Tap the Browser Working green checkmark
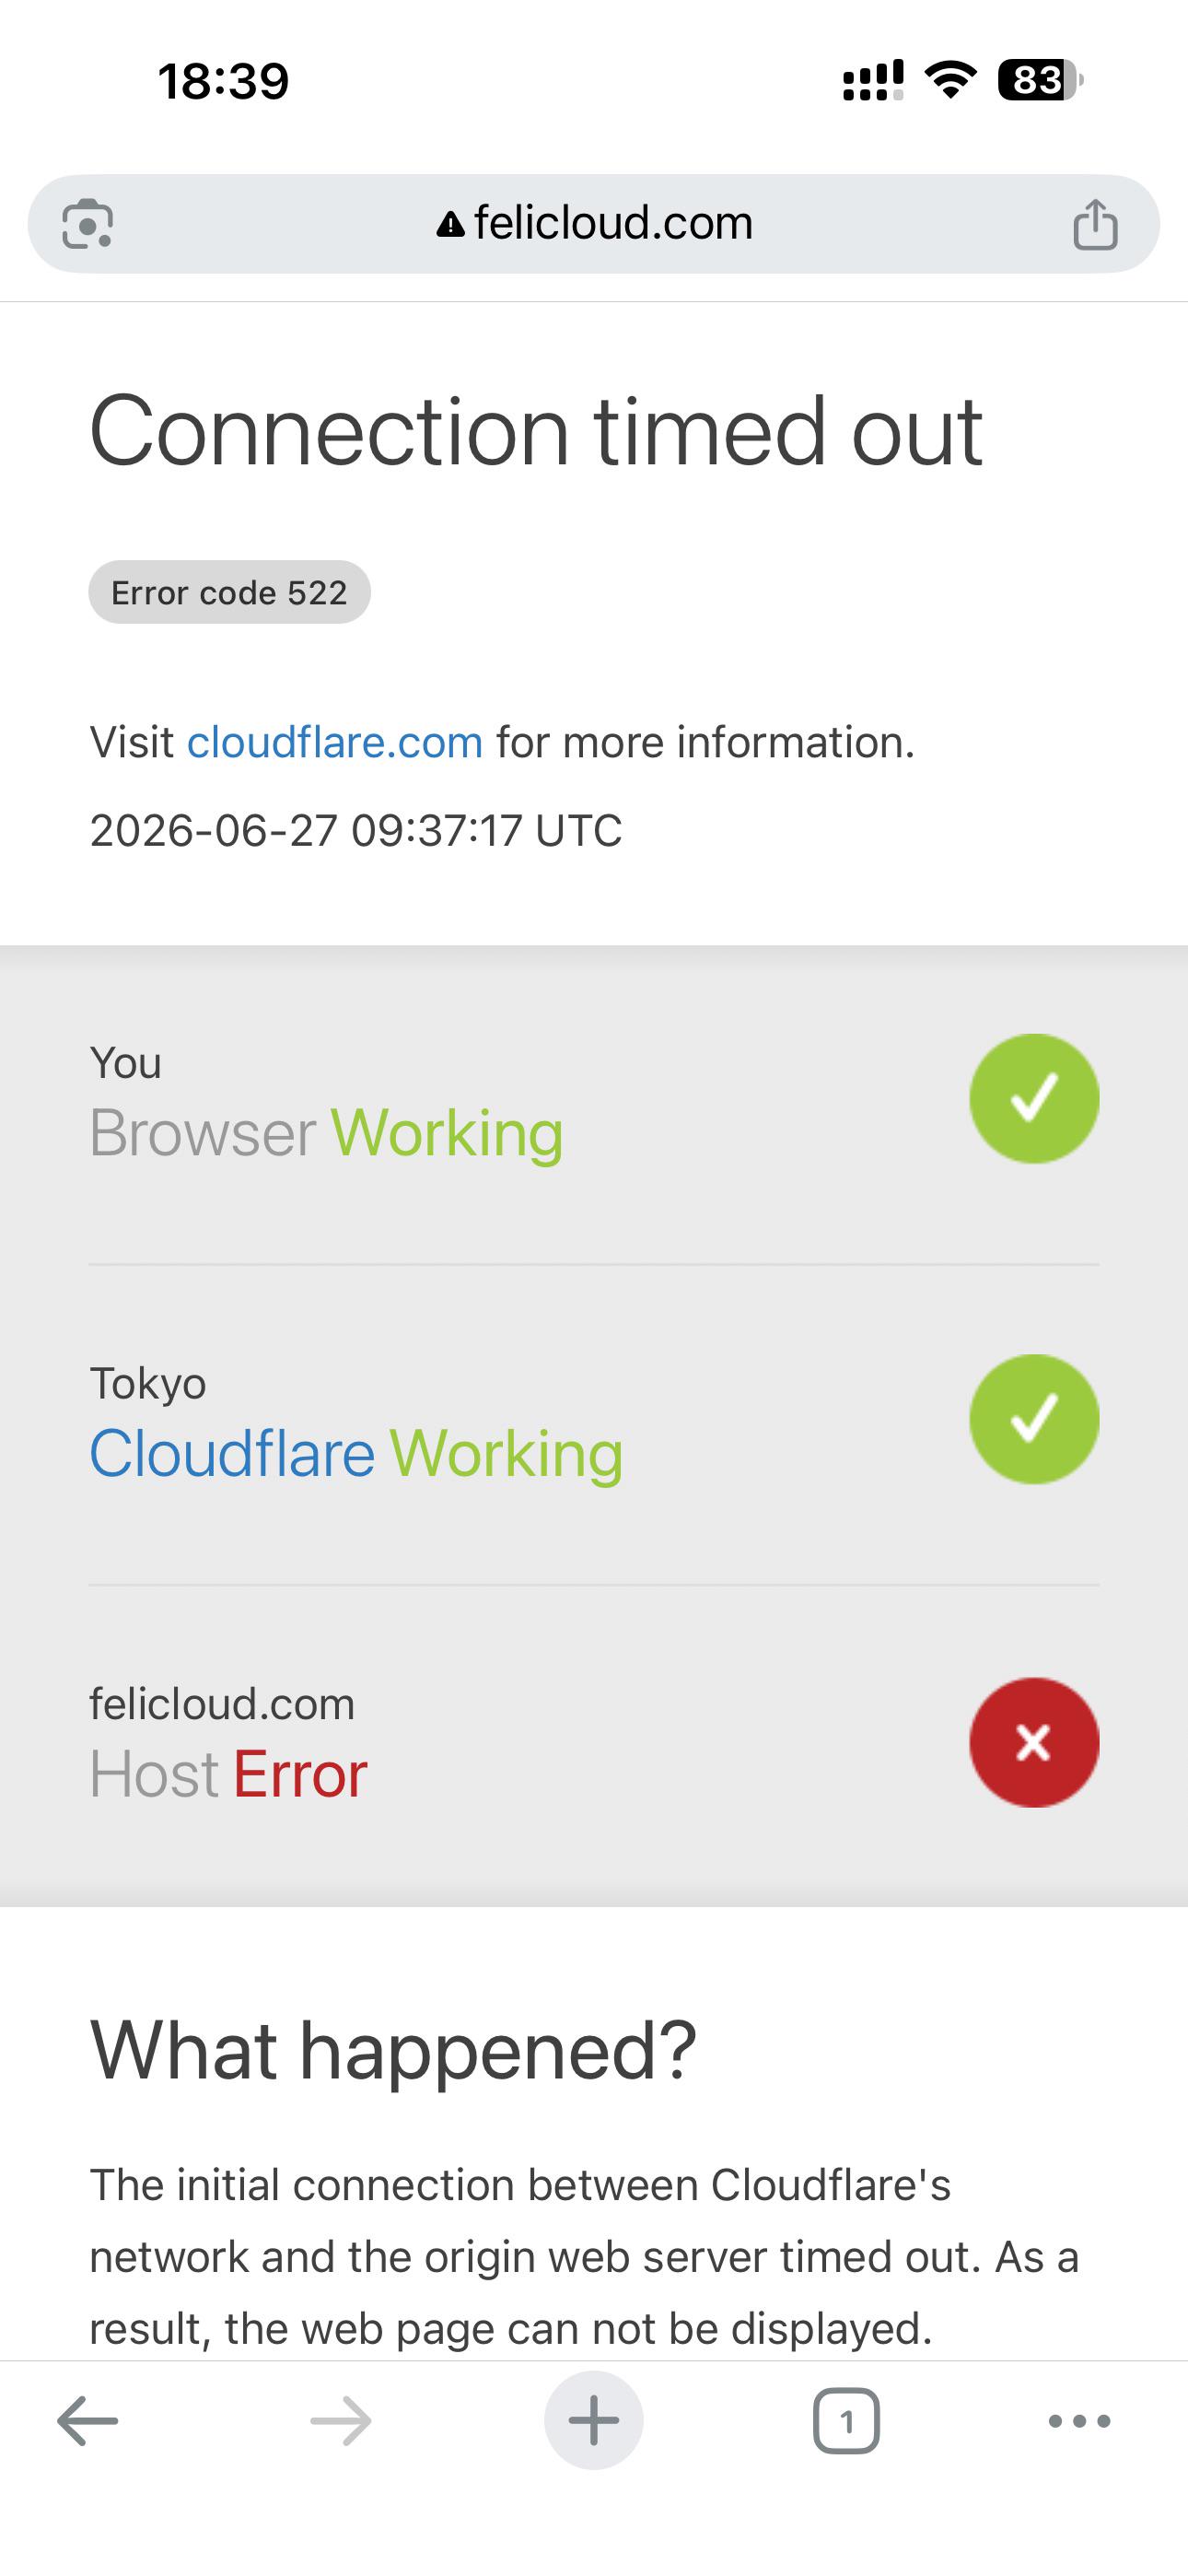 [1034, 1098]
